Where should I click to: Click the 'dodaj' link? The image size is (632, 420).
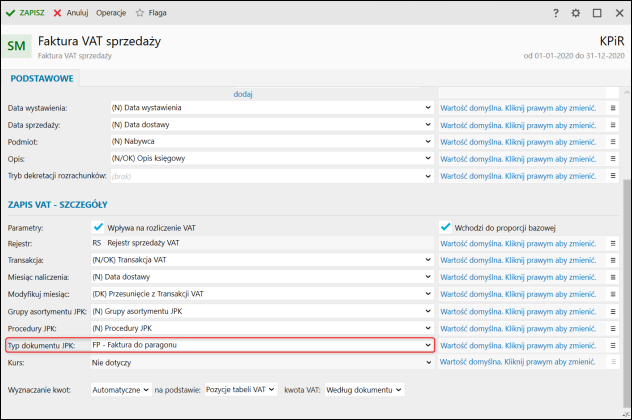[x=243, y=93]
